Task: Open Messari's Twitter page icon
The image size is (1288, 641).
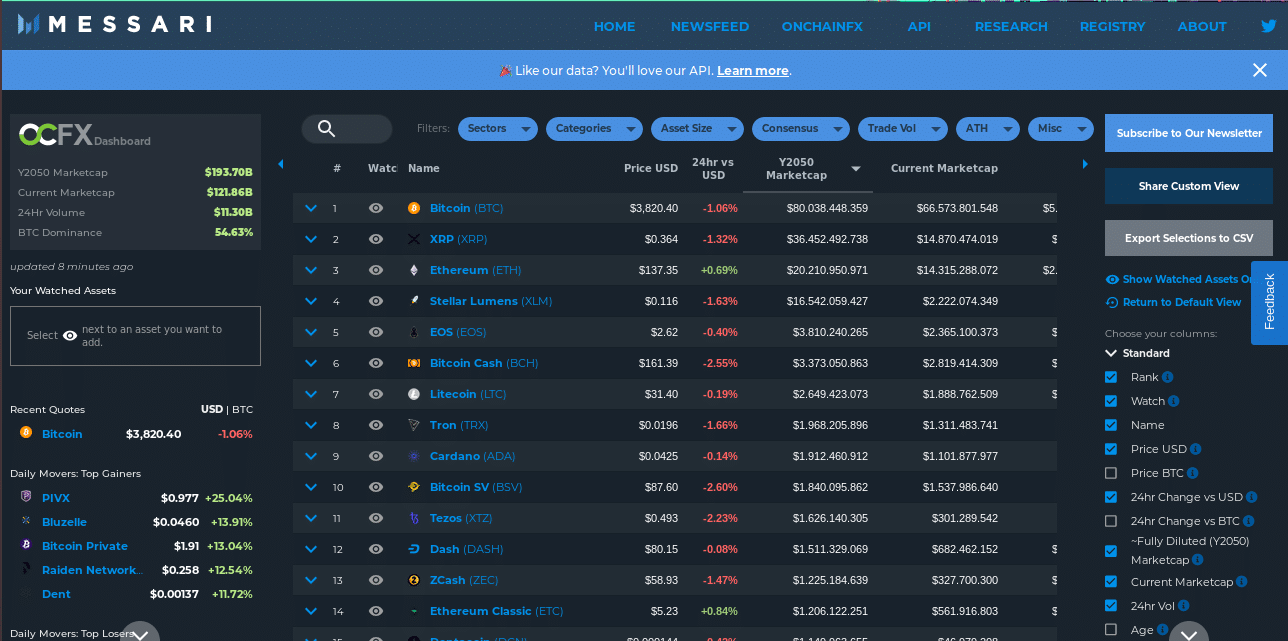Action: click(1268, 26)
